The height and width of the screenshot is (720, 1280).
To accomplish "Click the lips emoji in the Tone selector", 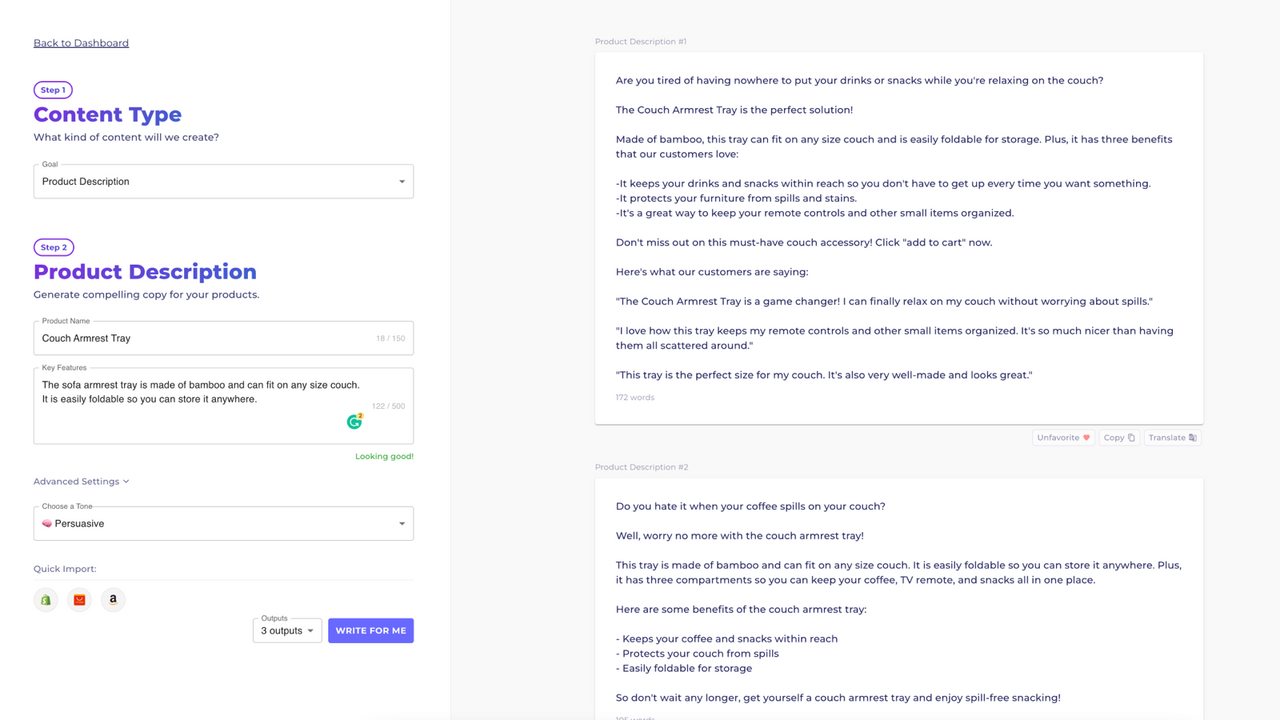I will [x=48, y=523].
